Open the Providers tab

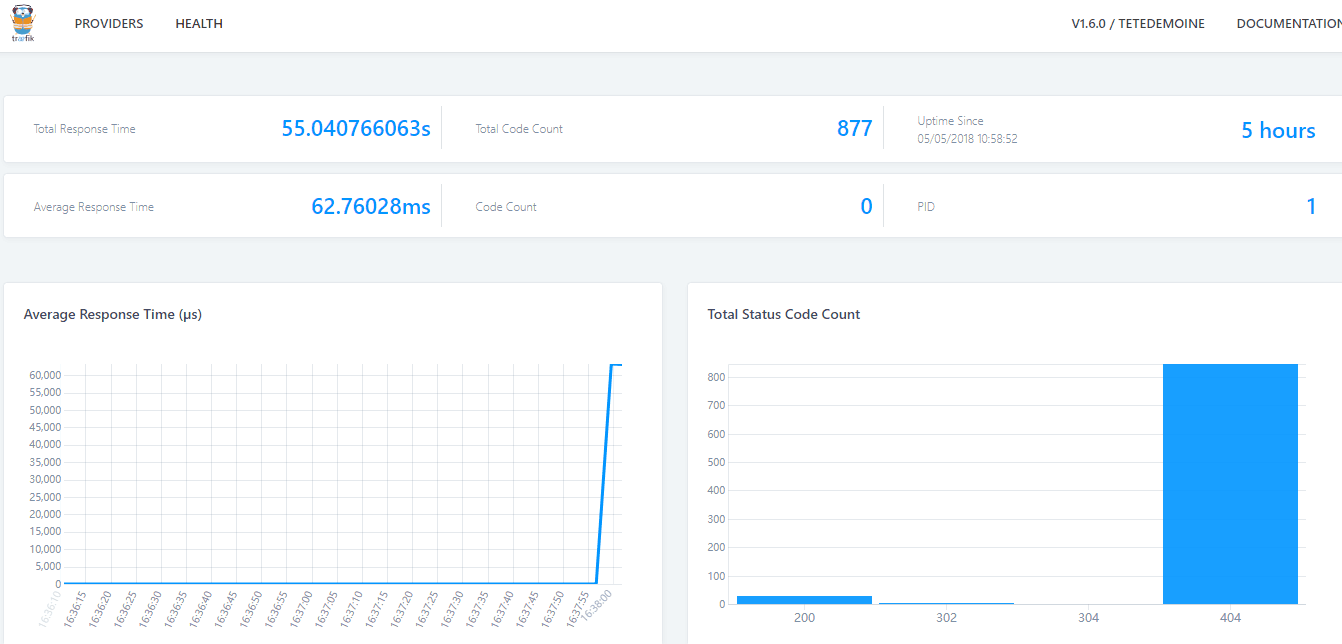[x=109, y=24]
